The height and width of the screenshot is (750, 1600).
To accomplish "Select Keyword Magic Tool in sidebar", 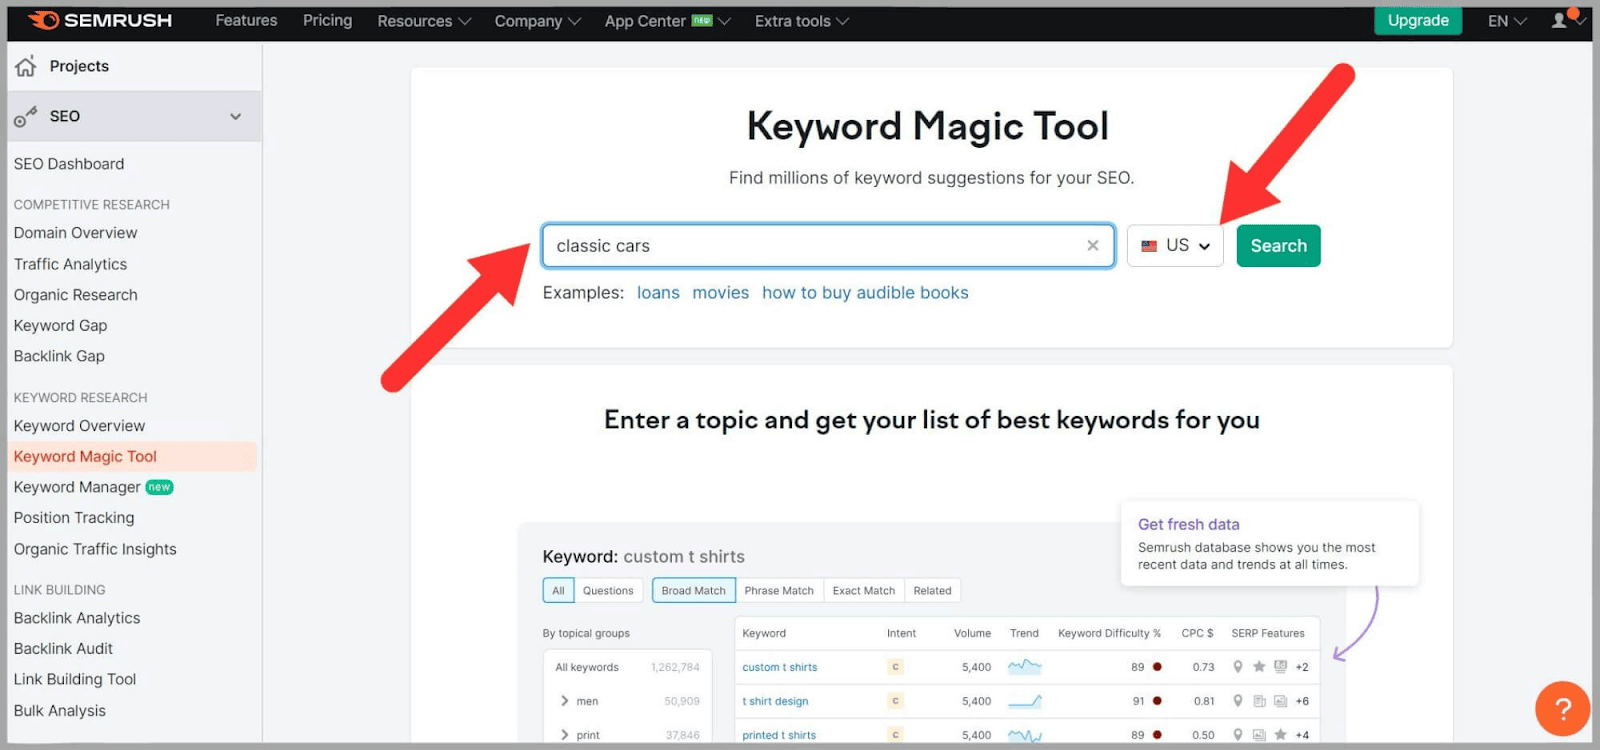I will click(132, 456).
